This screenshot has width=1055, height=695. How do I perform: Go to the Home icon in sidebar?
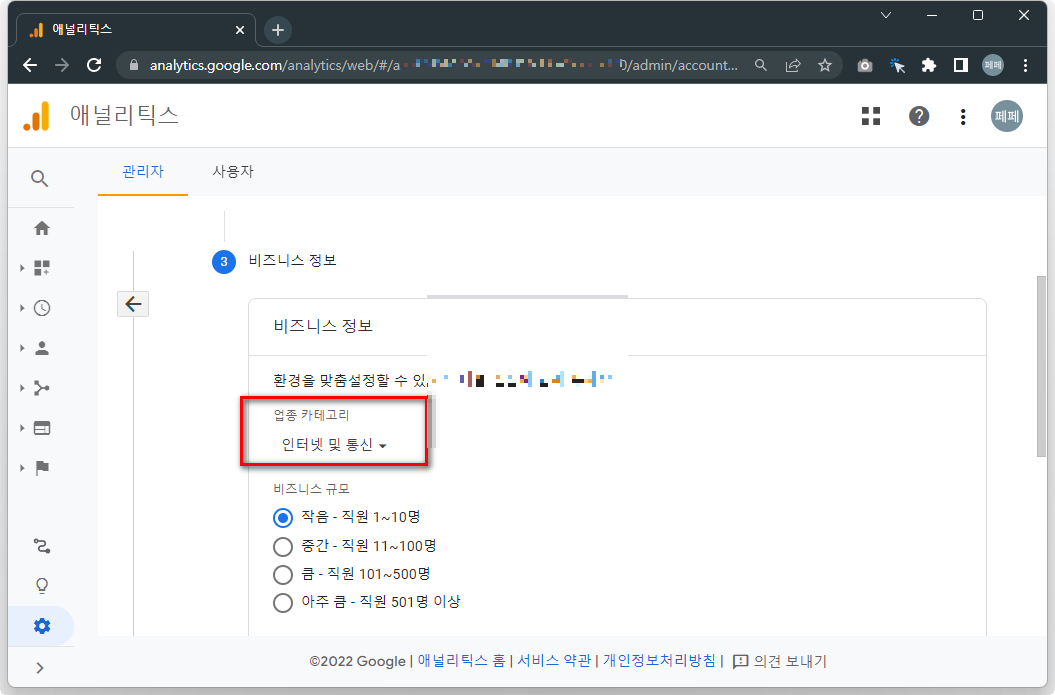tap(41, 227)
